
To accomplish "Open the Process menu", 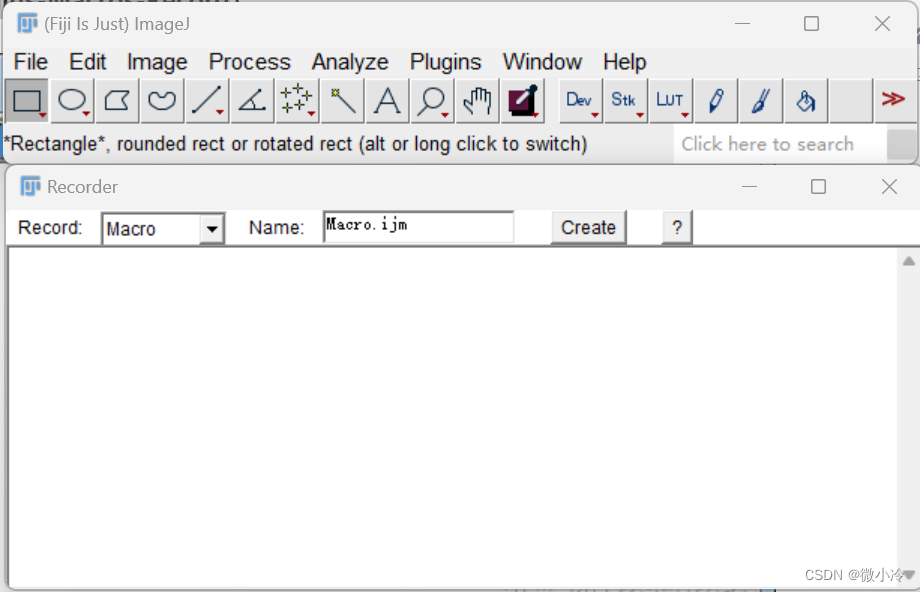I will pyautogui.click(x=249, y=62).
